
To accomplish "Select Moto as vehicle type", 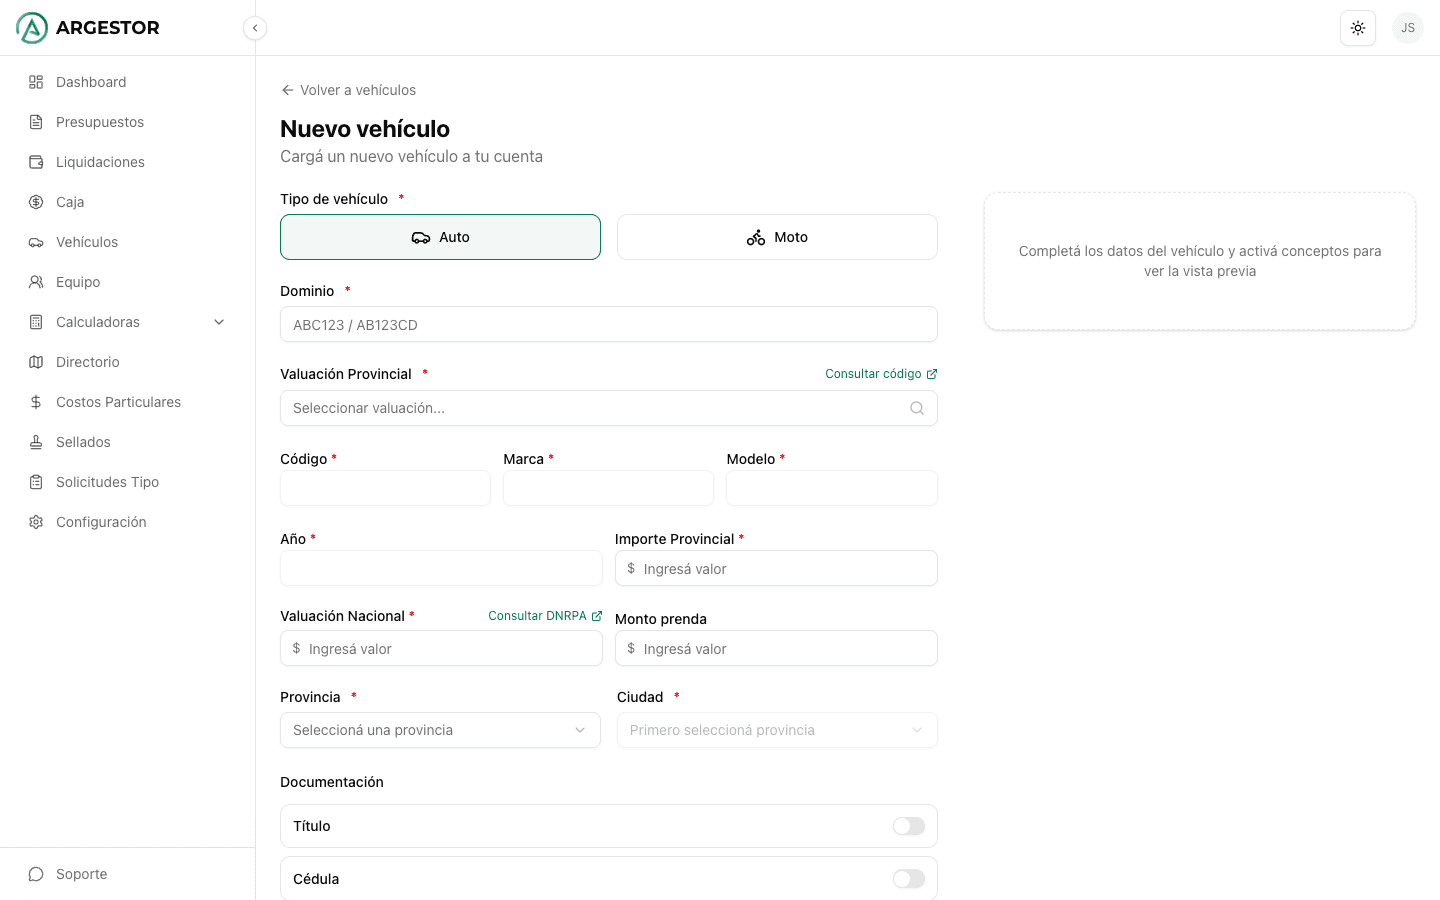I will [x=777, y=237].
